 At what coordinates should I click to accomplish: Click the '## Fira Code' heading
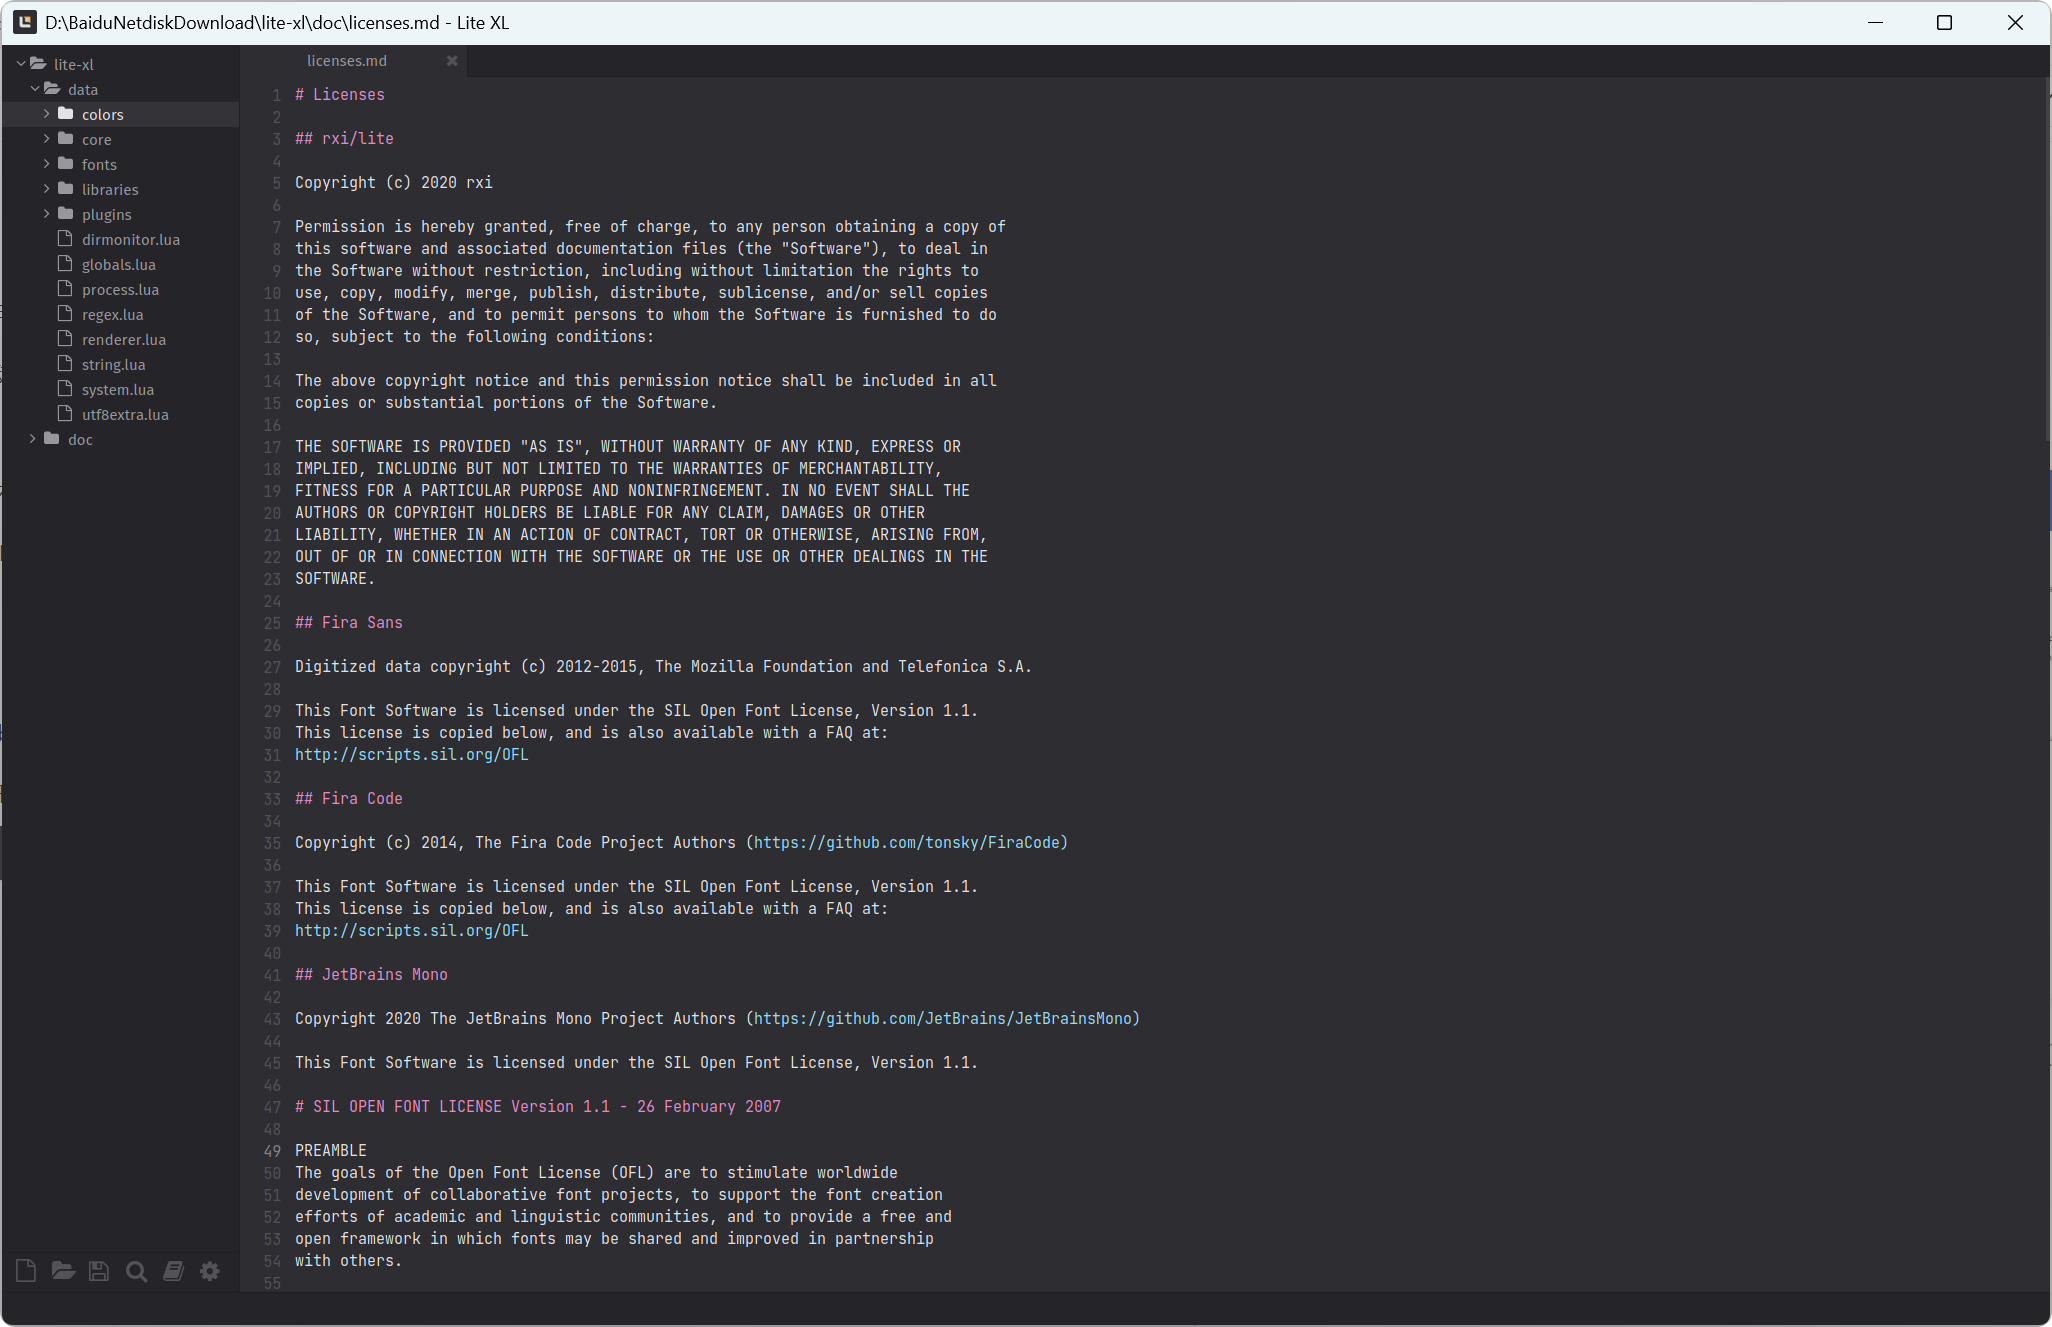click(349, 799)
